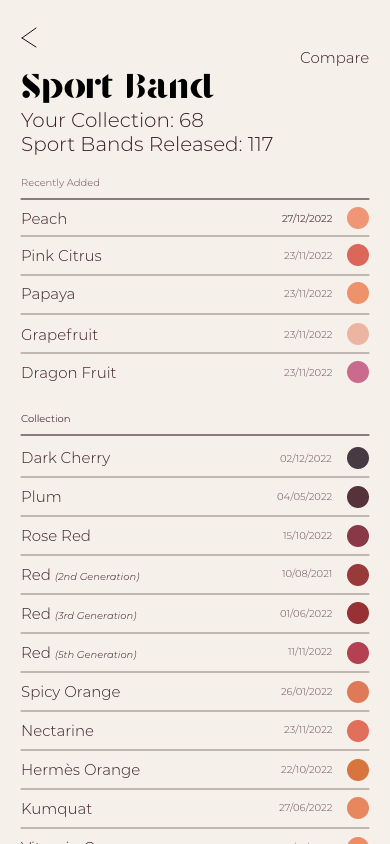Open the Spicy Orange band details
390x844 pixels.
(195, 692)
